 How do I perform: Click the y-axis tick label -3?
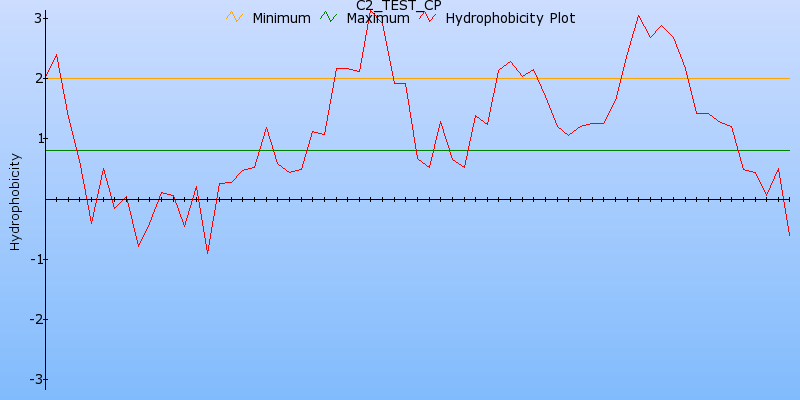[x=34, y=379]
